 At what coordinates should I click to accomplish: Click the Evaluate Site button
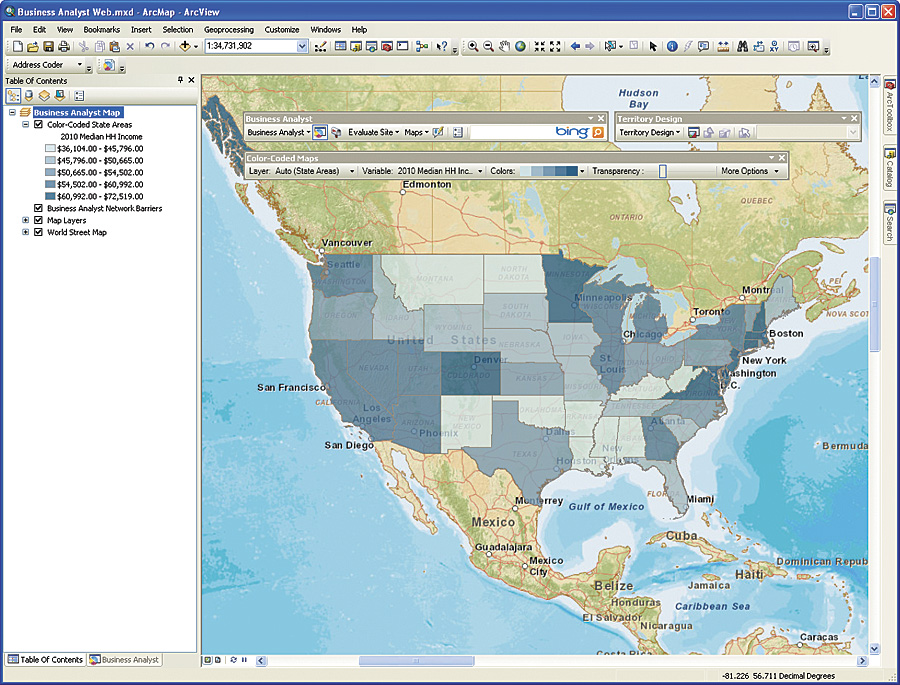370,132
